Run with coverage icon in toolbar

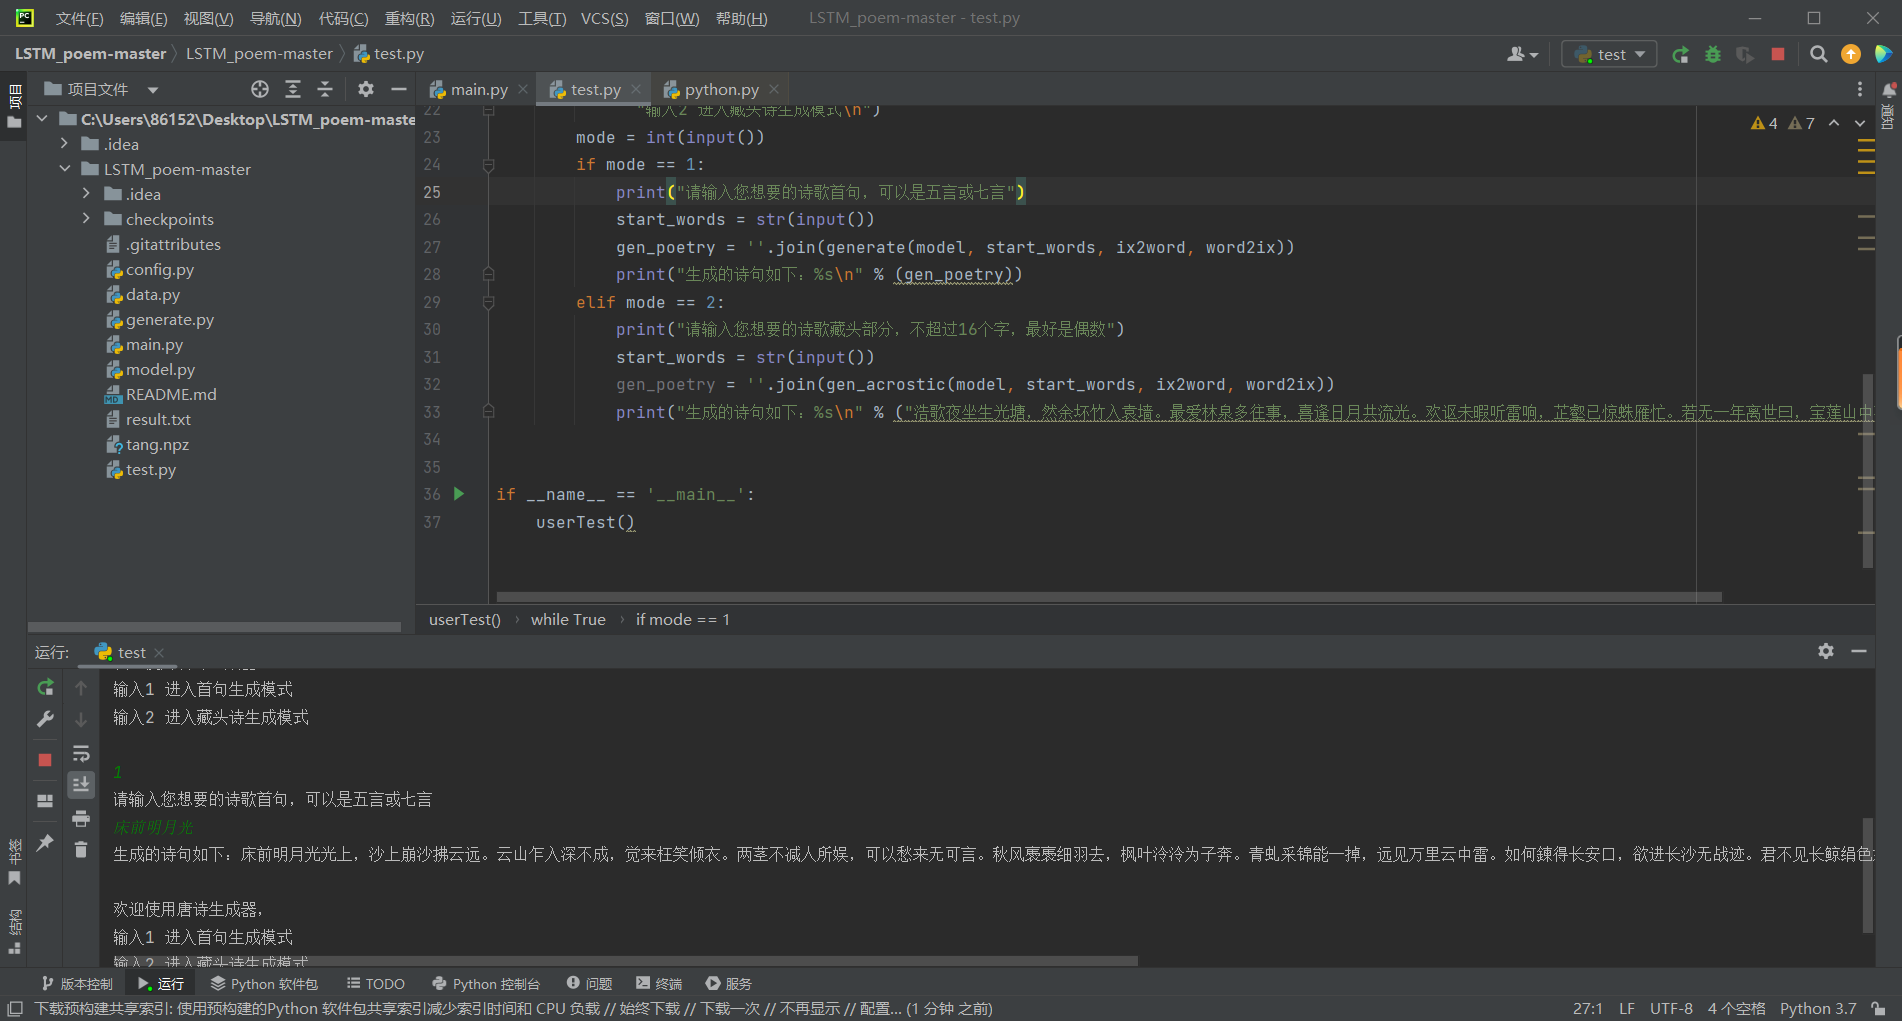pyautogui.click(x=1745, y=55)
